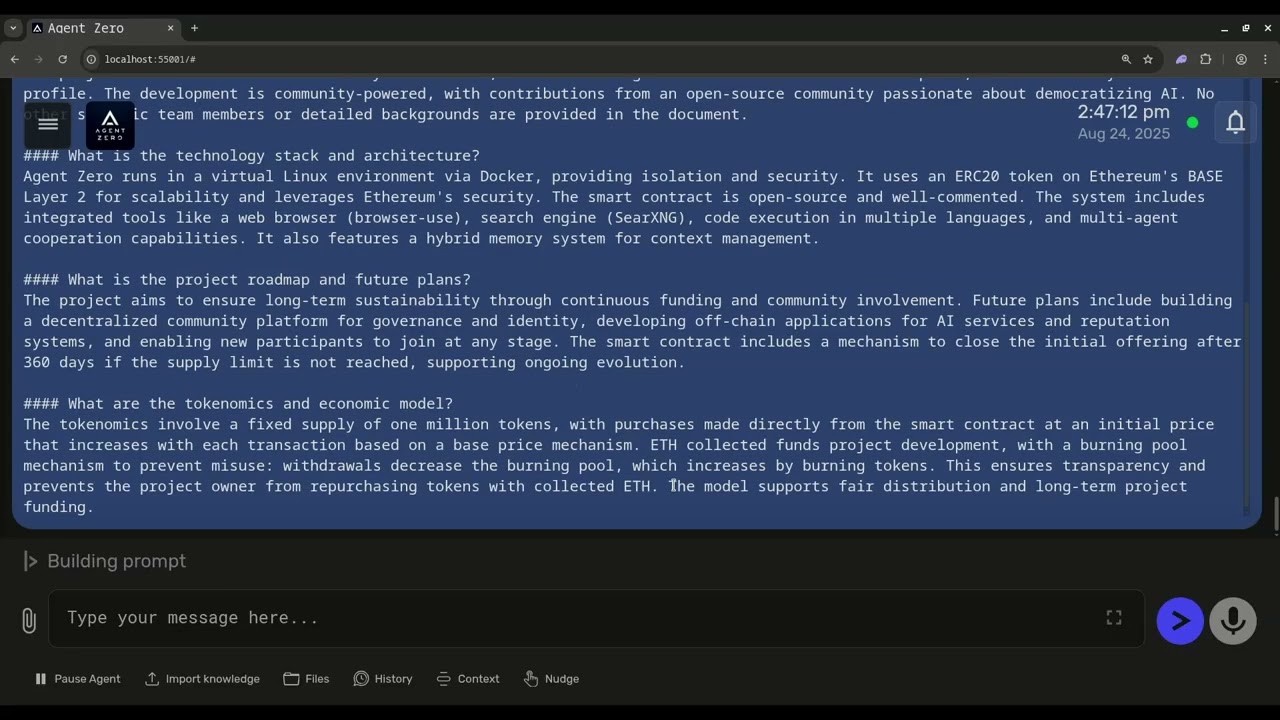
Task: Open the notifications bell
Action: point(1235,122)
